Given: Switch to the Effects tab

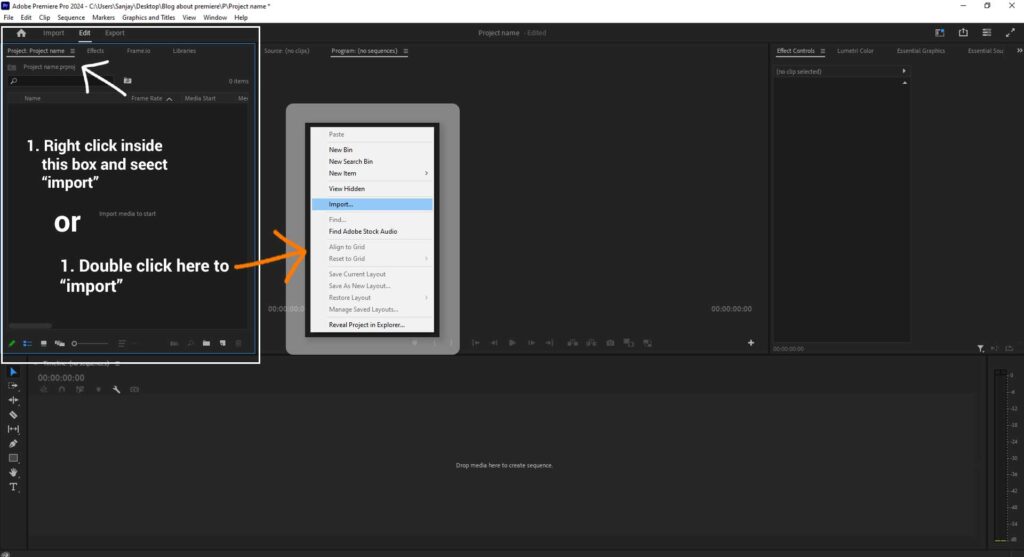Looking at the screenshot, I should pos(95,51).
